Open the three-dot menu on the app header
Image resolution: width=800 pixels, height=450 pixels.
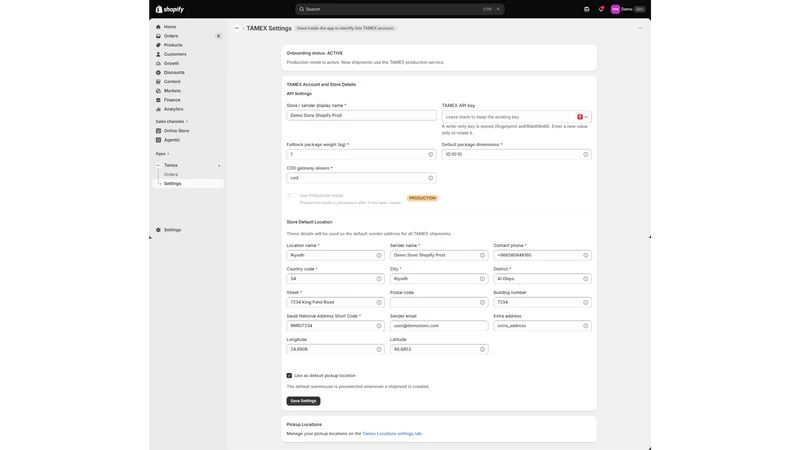640,28
